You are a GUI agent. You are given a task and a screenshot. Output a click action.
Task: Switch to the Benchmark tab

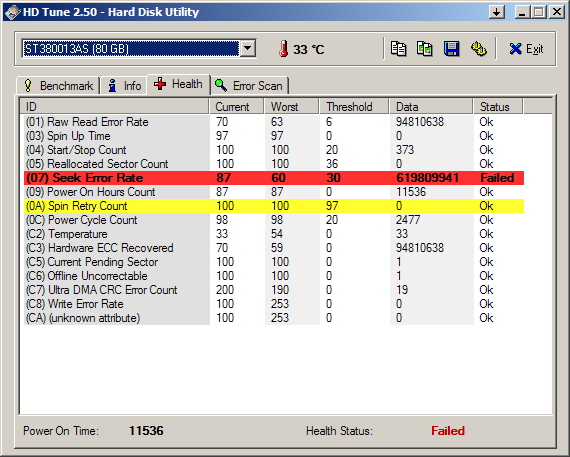point(58,86)
